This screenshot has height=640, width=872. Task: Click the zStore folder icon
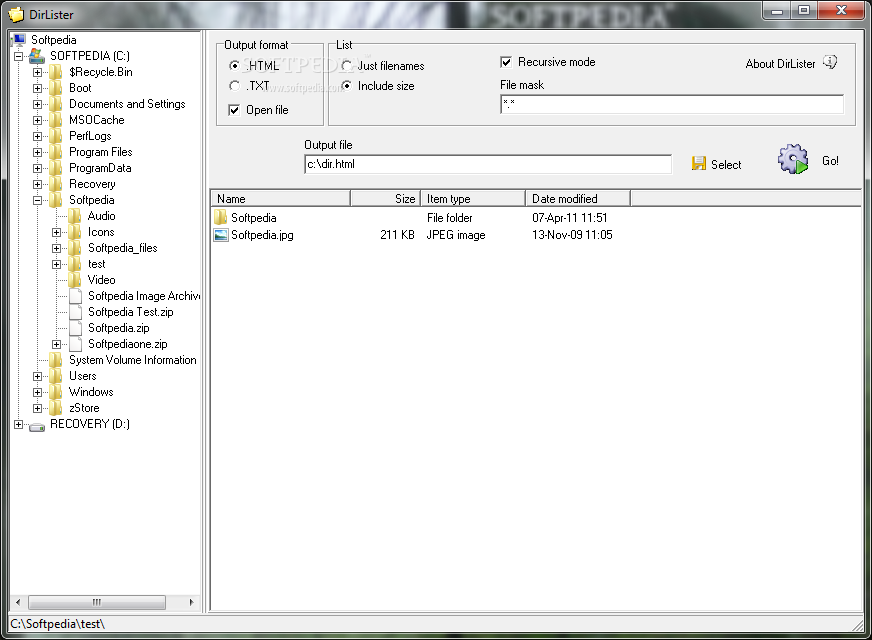point(56,409)
